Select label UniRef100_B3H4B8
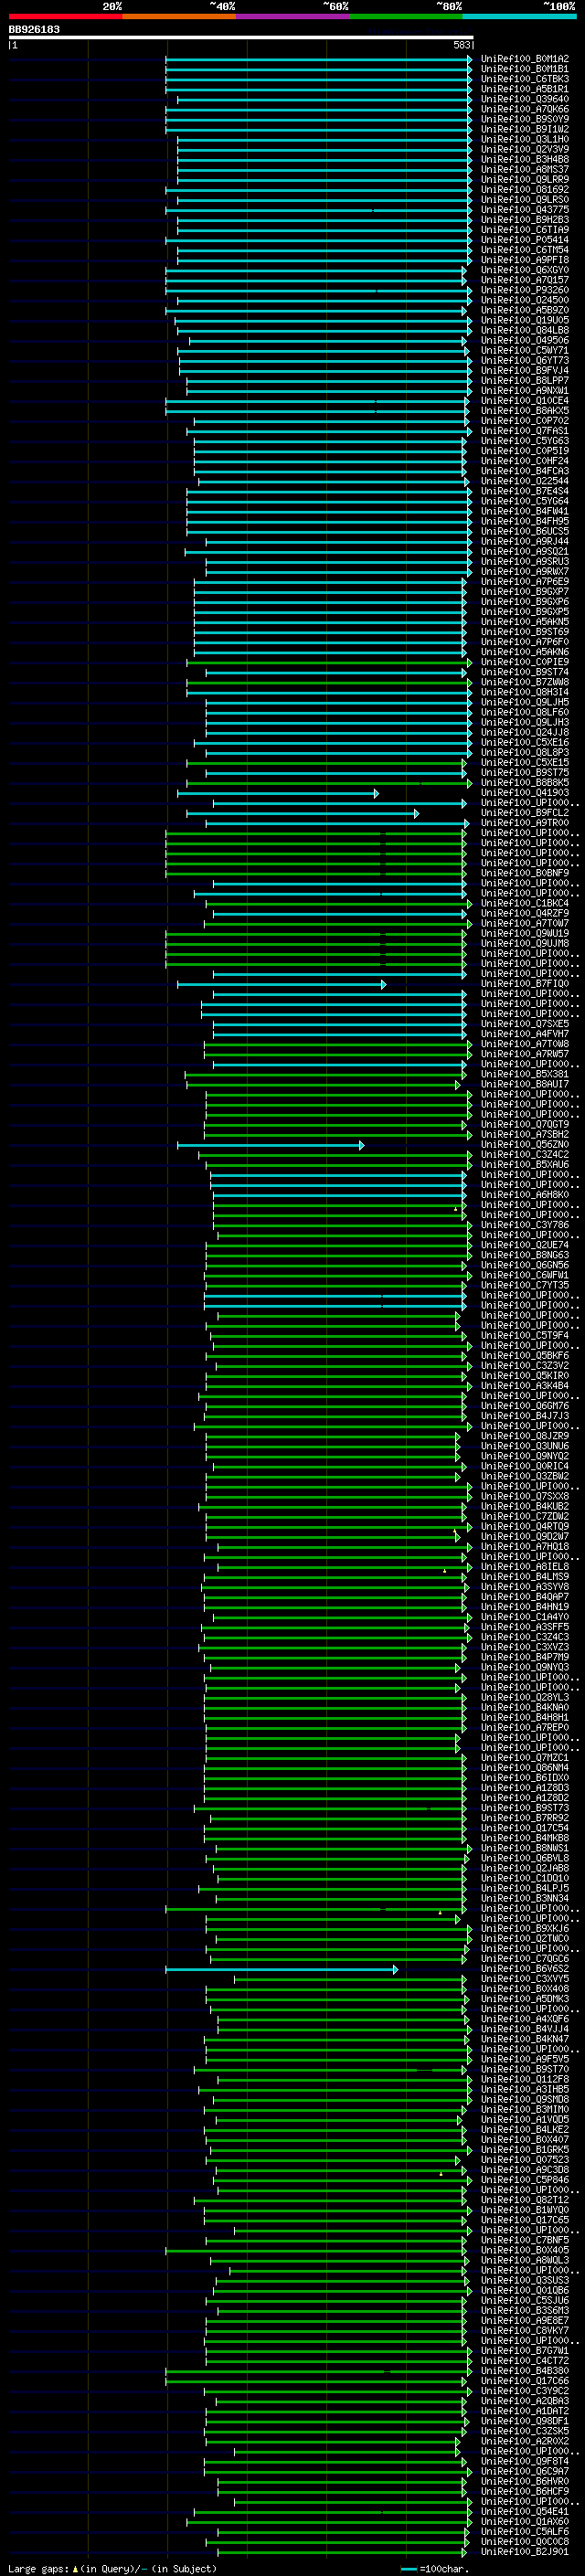Image resolution: width=585 pixels, height=2576 pixels. pyautogui.click(x=525, y=159)
